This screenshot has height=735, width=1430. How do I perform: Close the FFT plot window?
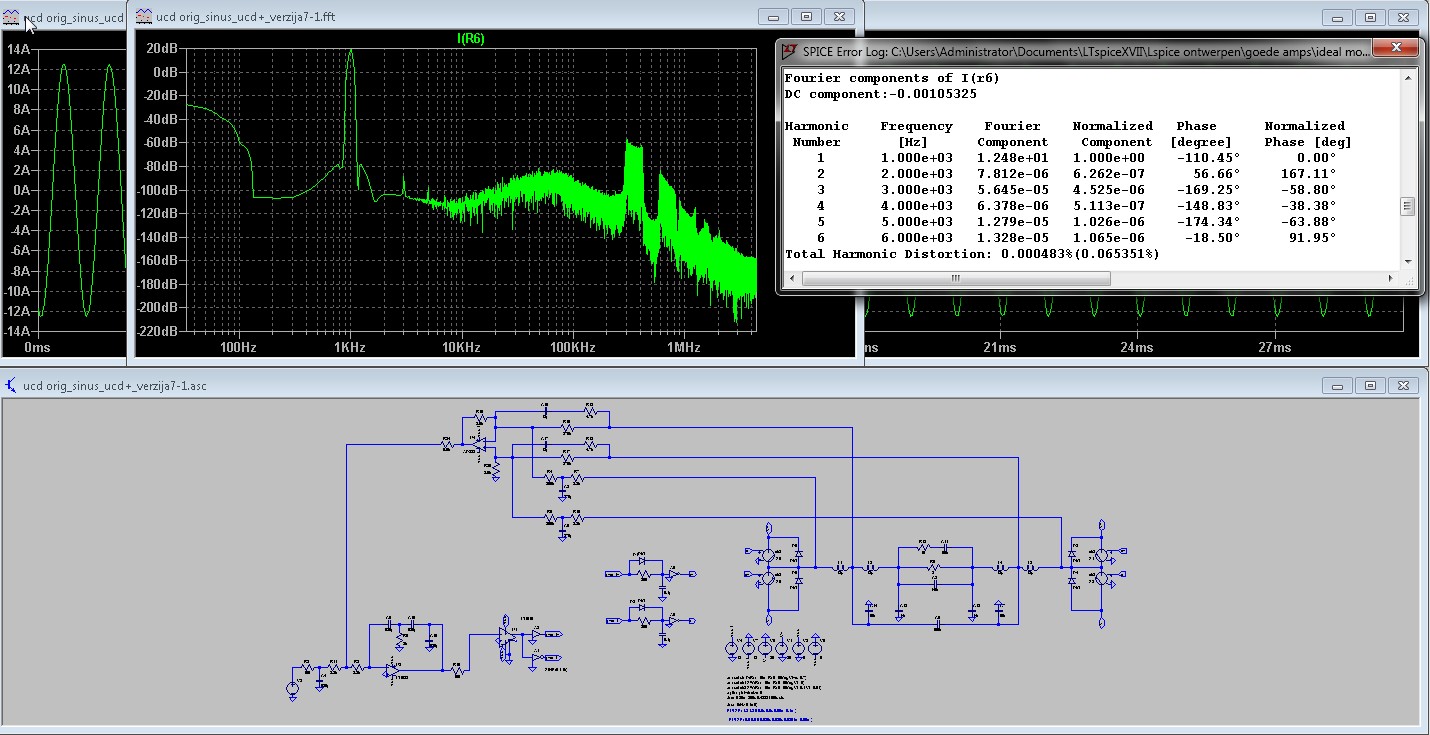(x=840, y=16)
